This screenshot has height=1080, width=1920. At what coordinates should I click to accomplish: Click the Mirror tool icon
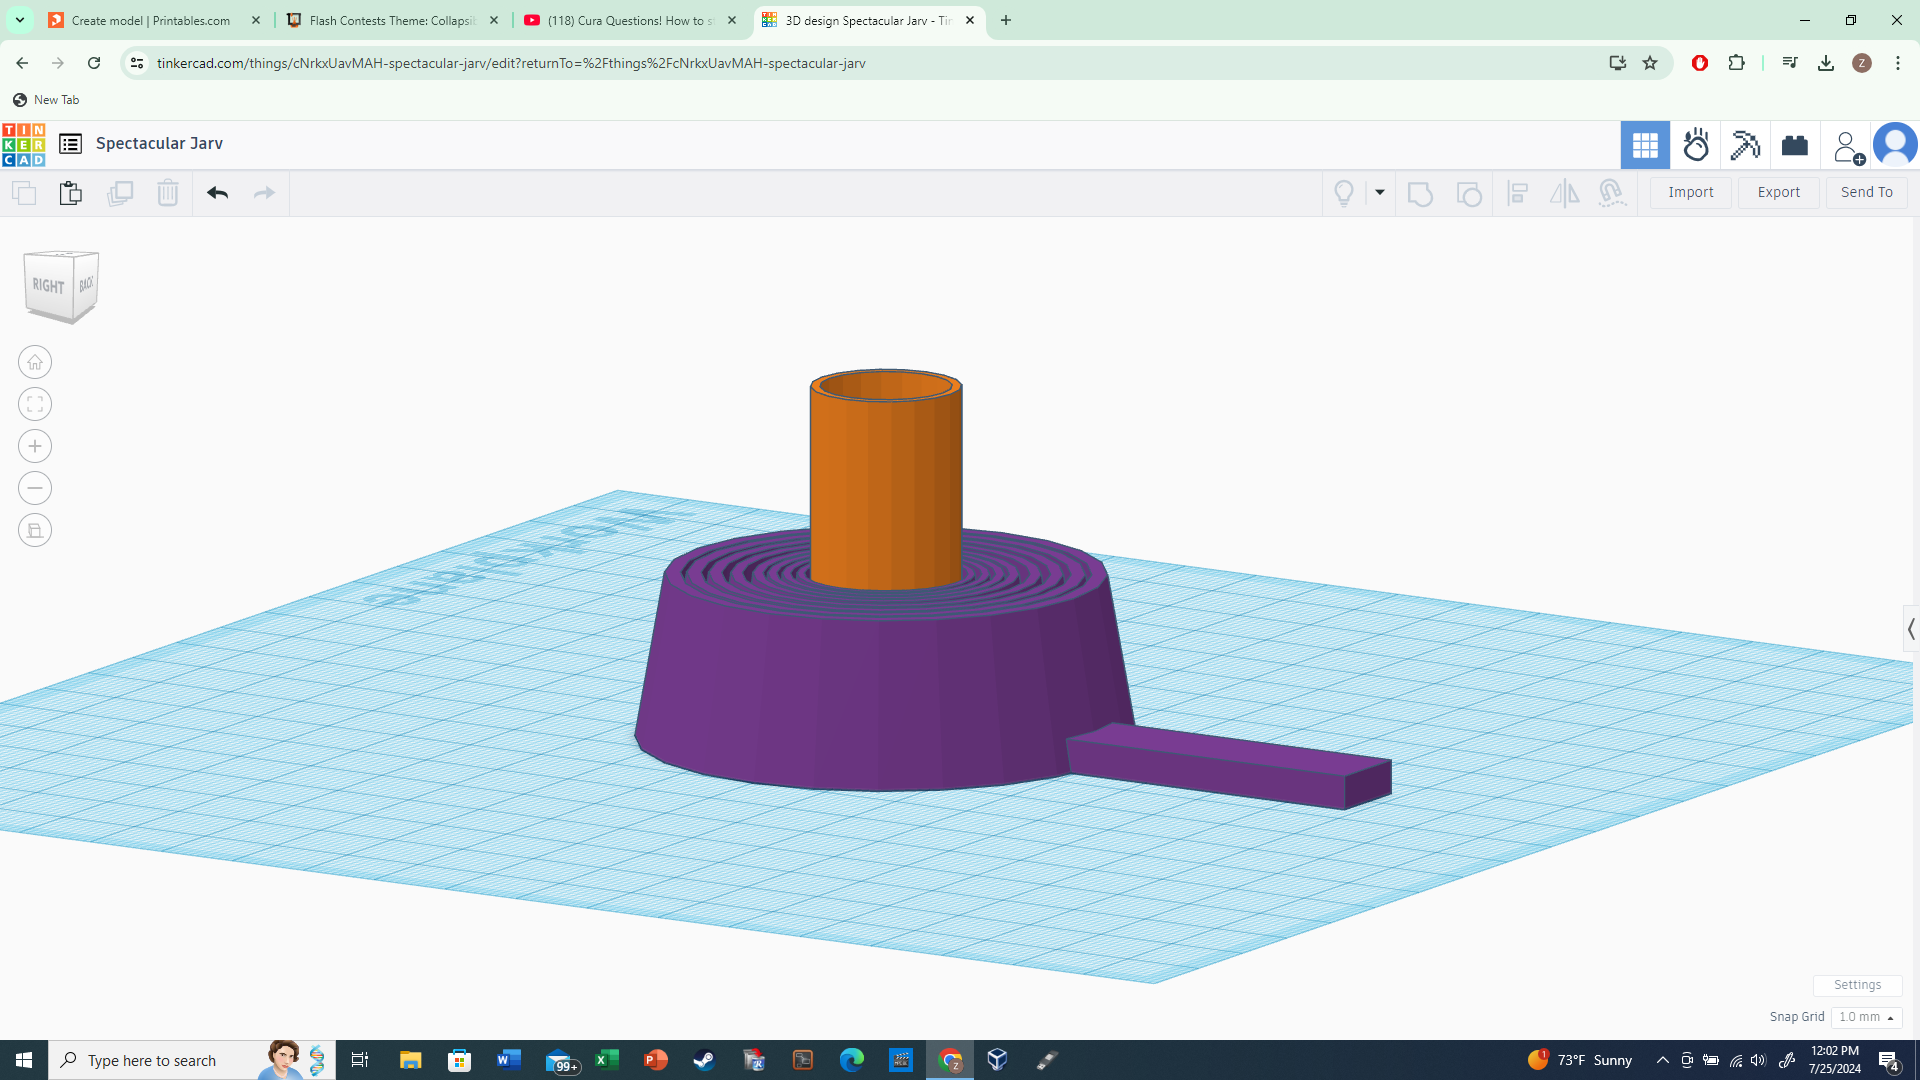pyautogui.click(x=1564, y=193)
